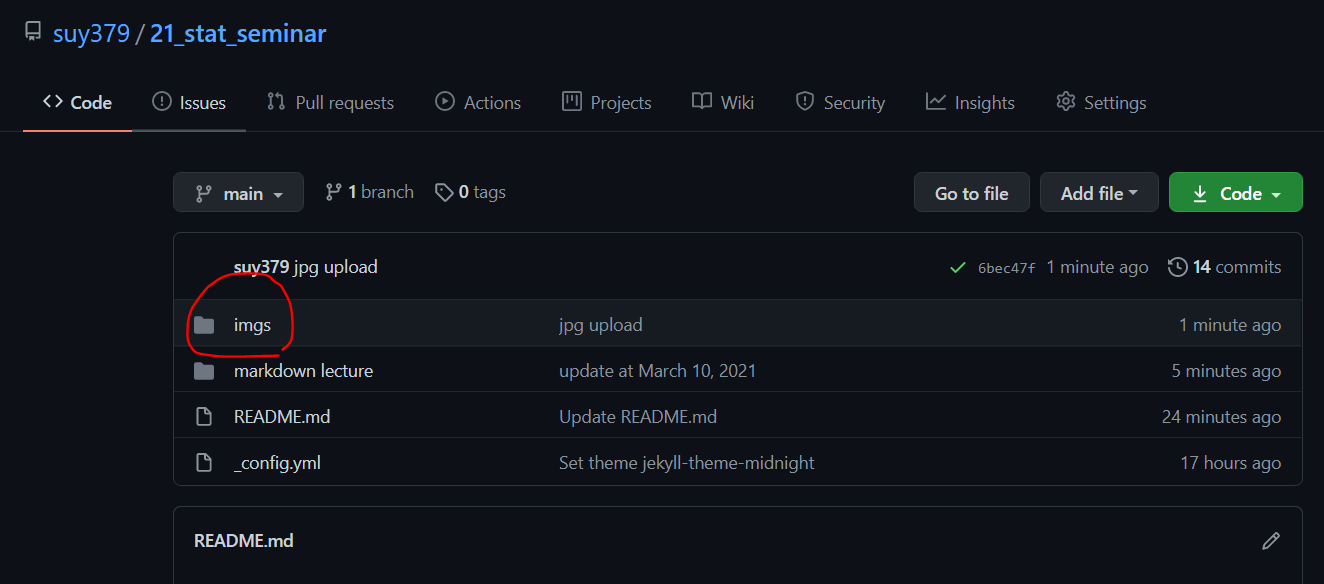Viewport: 1324px width, 584px height.
Task: Click the README.md file icon
Action: (x=204, y=417)
